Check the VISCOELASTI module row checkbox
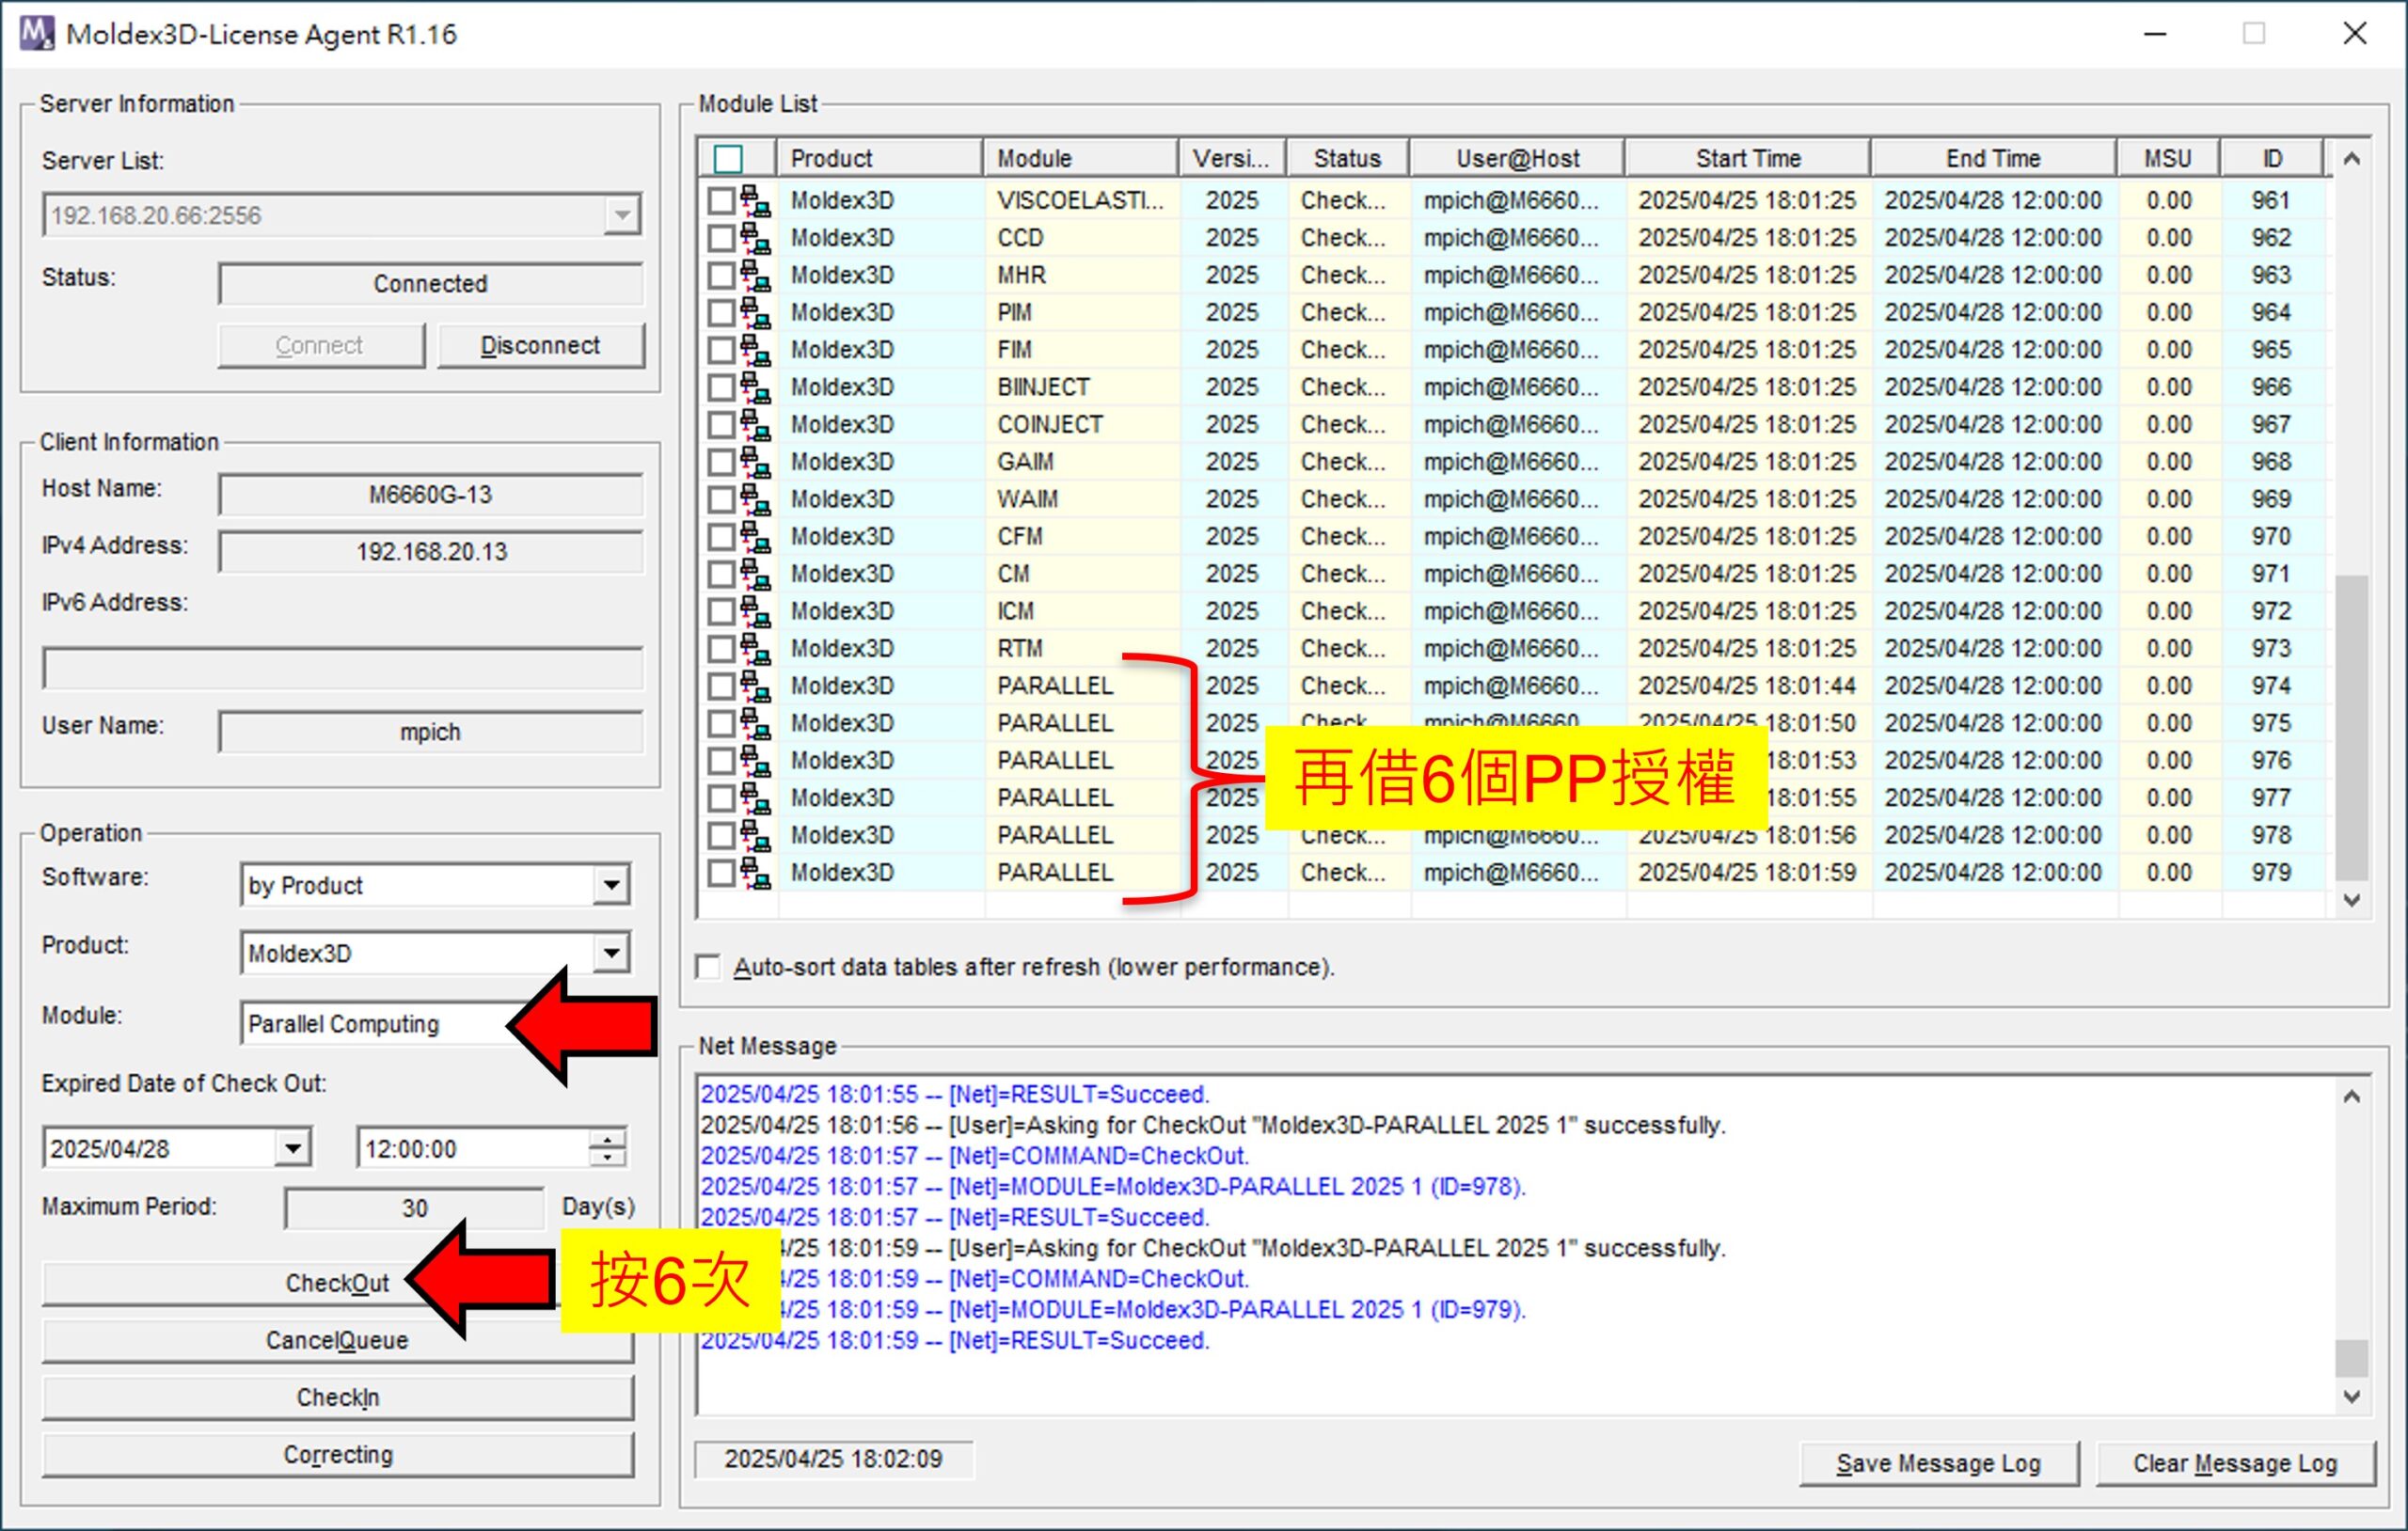 [x=721, y=200]
